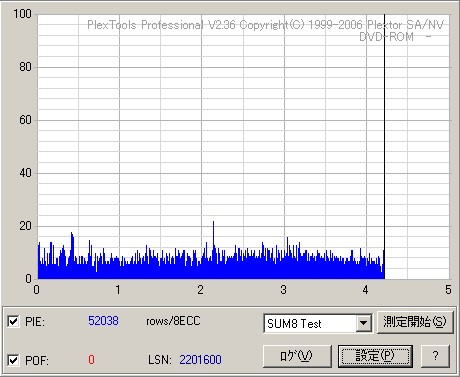Click the rows/8ECC label
460x377 pixels.
click(x=173, y=321)
